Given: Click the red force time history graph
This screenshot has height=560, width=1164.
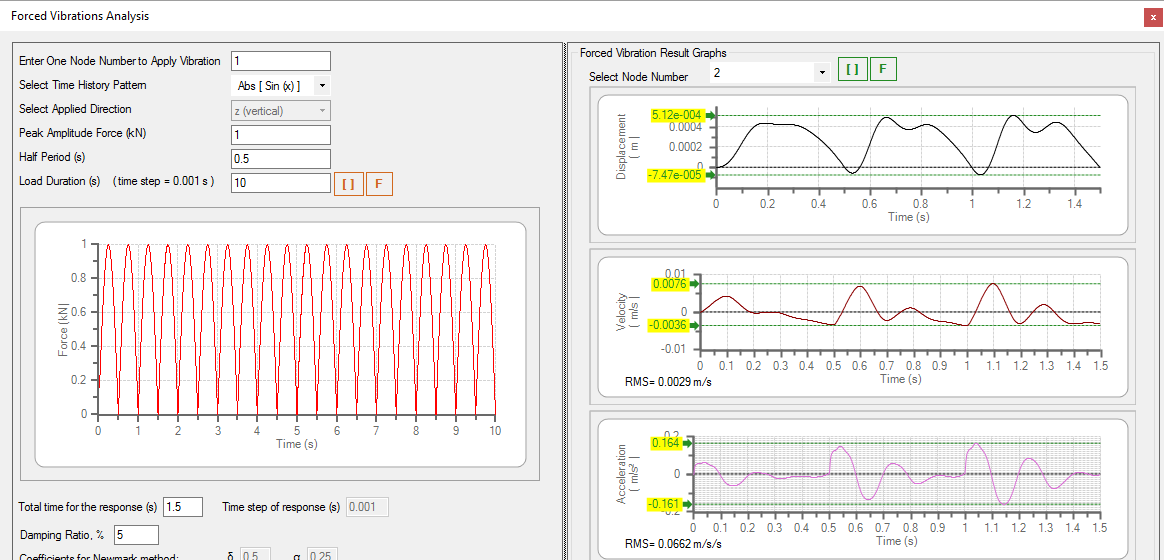Looking at the screenshot, I should [296, 330].
